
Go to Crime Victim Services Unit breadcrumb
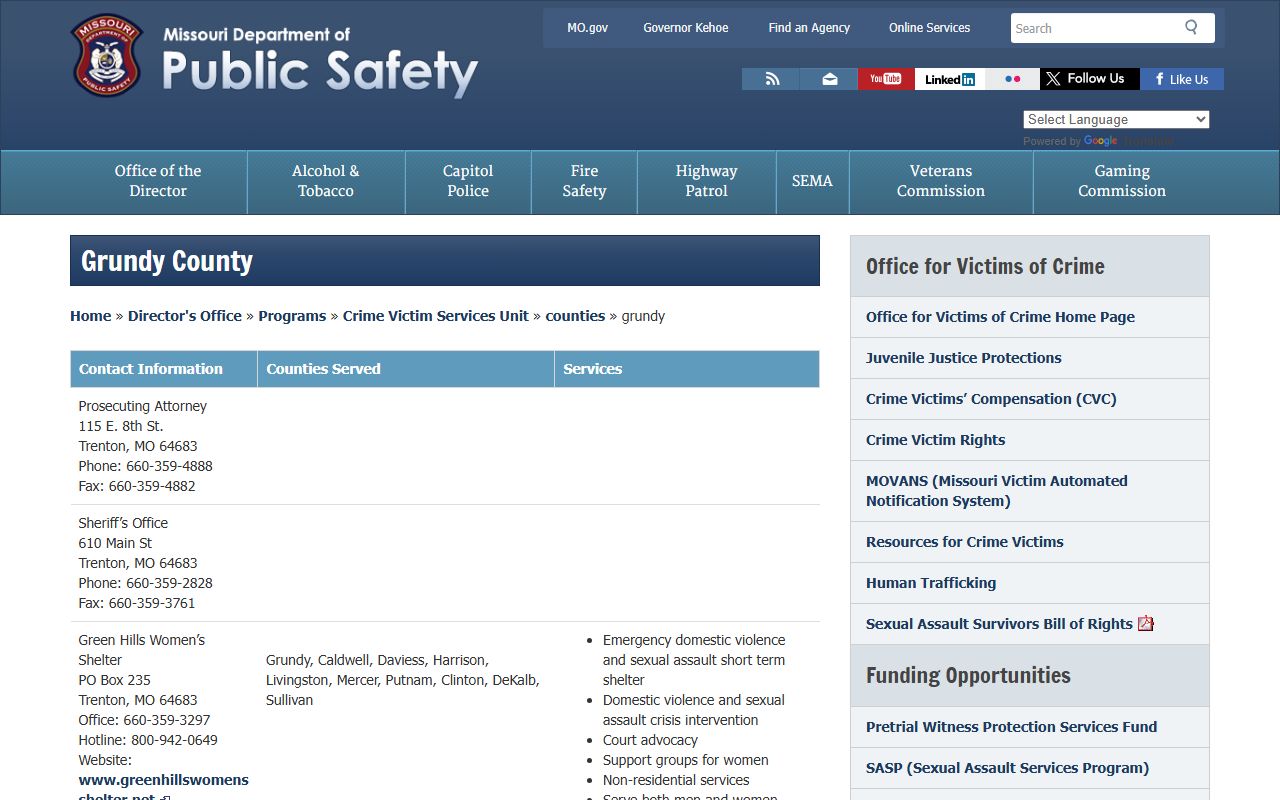[x=436, y=316]
